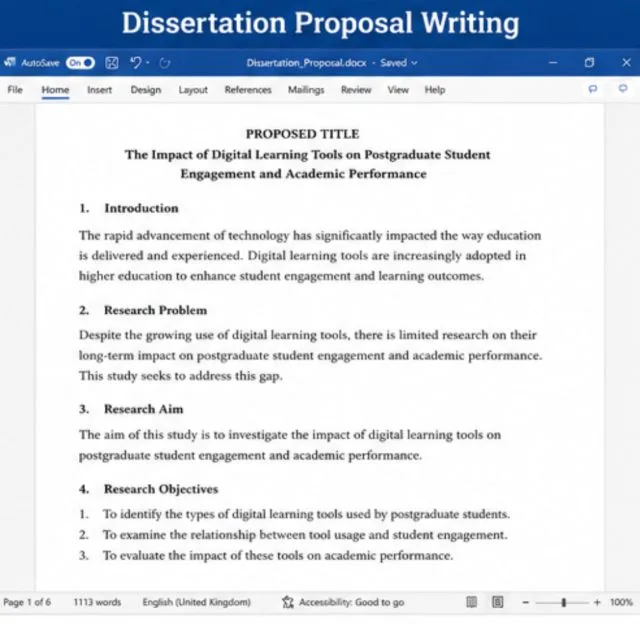
Task: Open the Undo history dropdown arrow
Action: click(148, 63)
